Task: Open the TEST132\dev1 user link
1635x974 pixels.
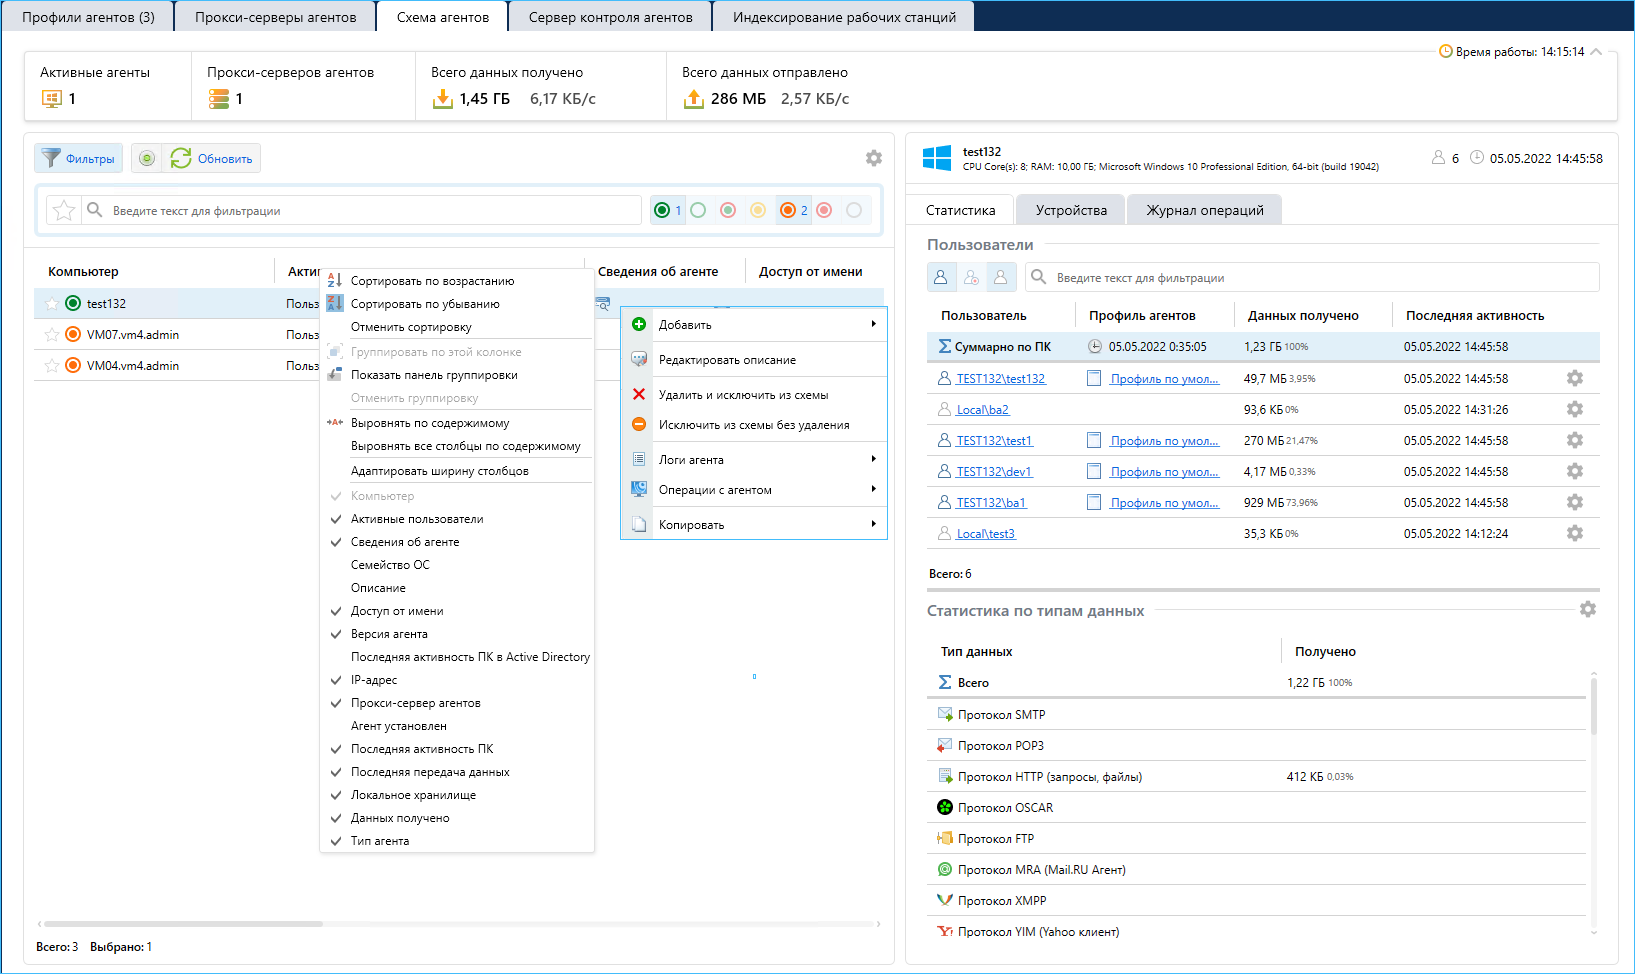Action: point(994,471)
